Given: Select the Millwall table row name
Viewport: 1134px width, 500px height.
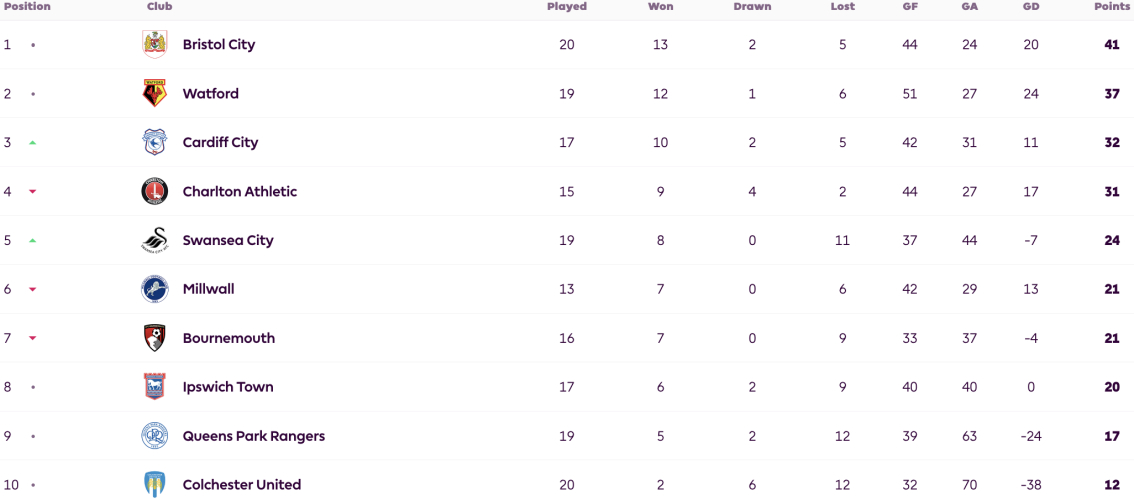Looking at the screenshot, I should coord(208,289).
